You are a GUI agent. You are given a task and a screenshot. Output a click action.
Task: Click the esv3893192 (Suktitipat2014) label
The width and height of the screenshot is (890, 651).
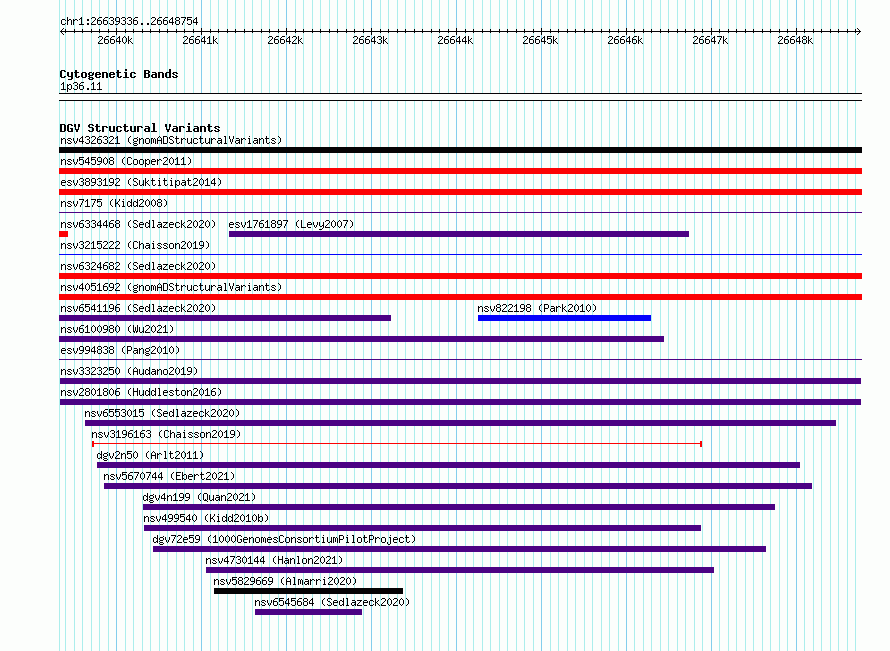(141, 182)
